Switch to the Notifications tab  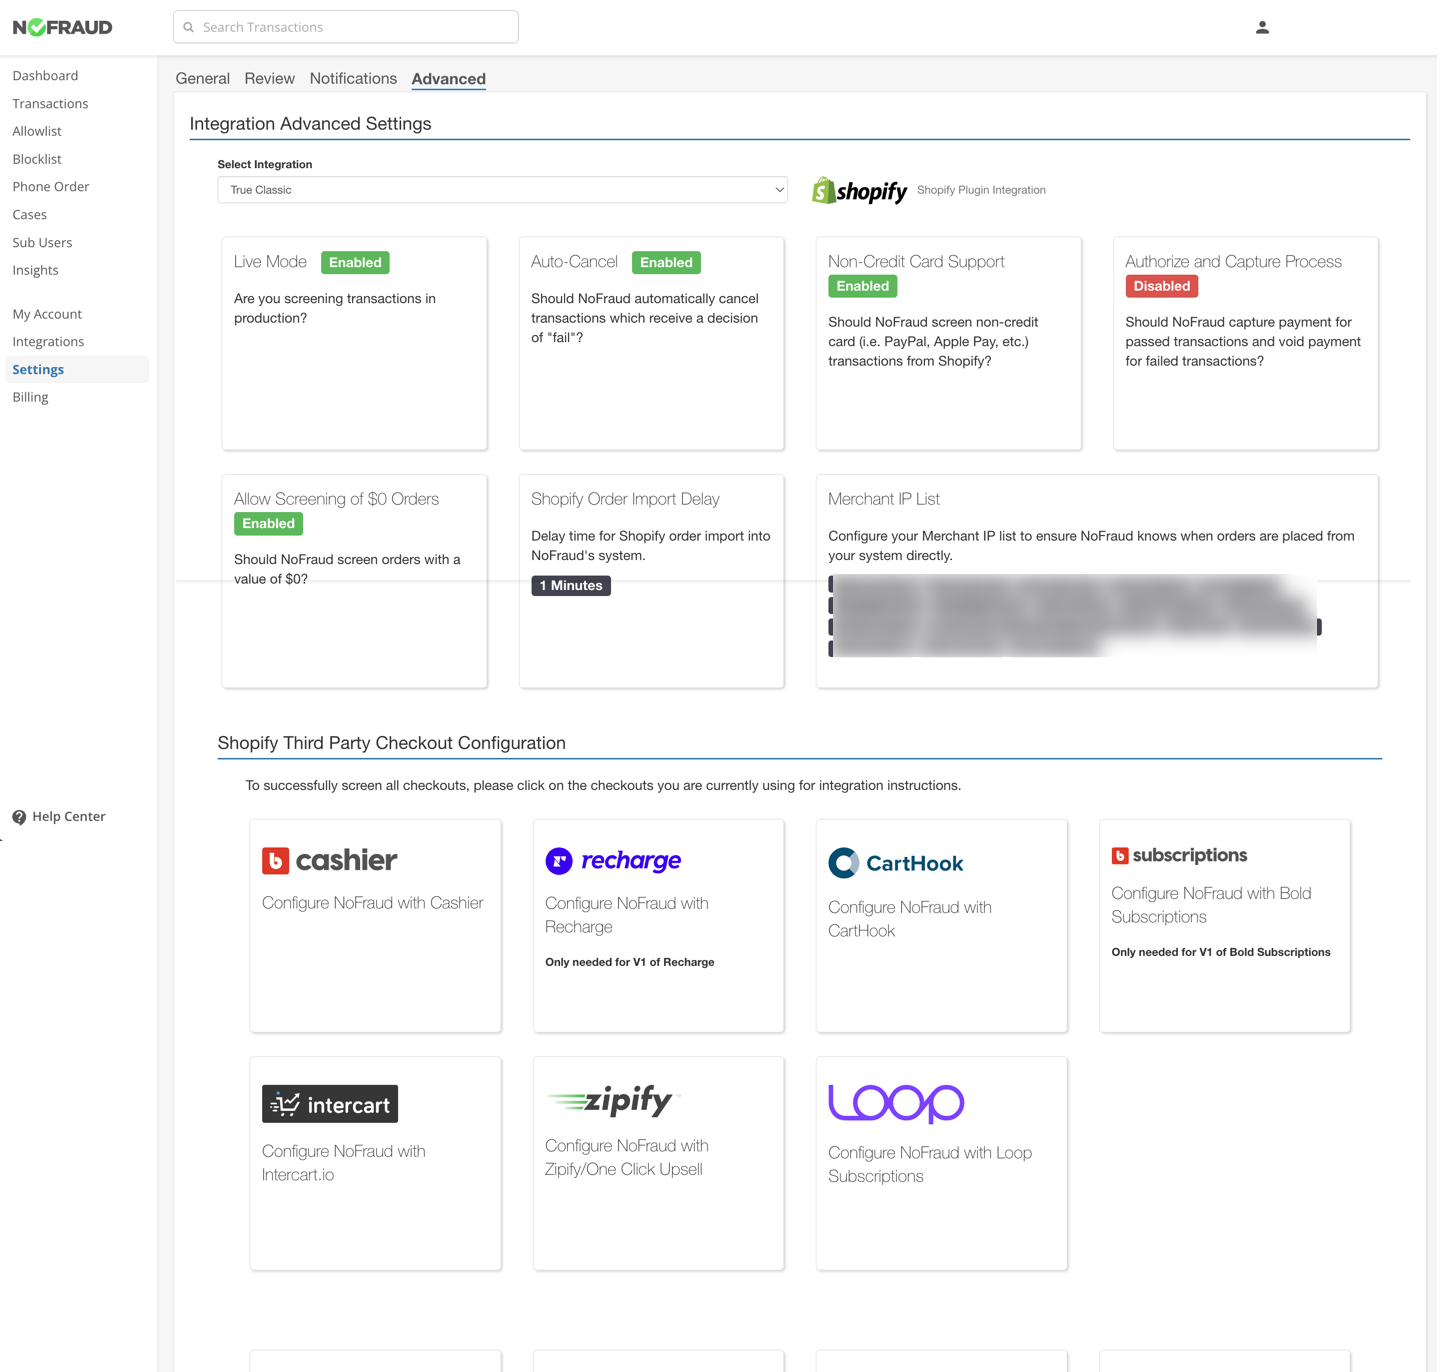pos(353,79)
